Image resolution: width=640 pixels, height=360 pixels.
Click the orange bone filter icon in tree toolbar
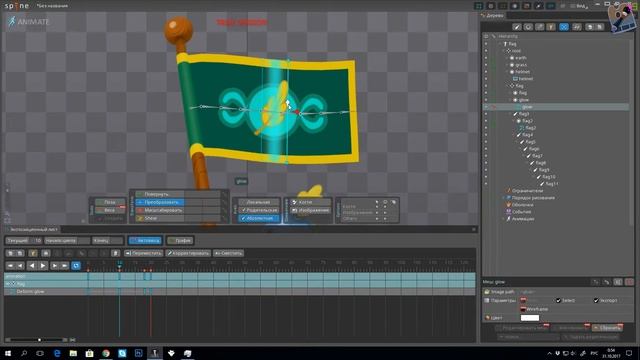(551, 27)
